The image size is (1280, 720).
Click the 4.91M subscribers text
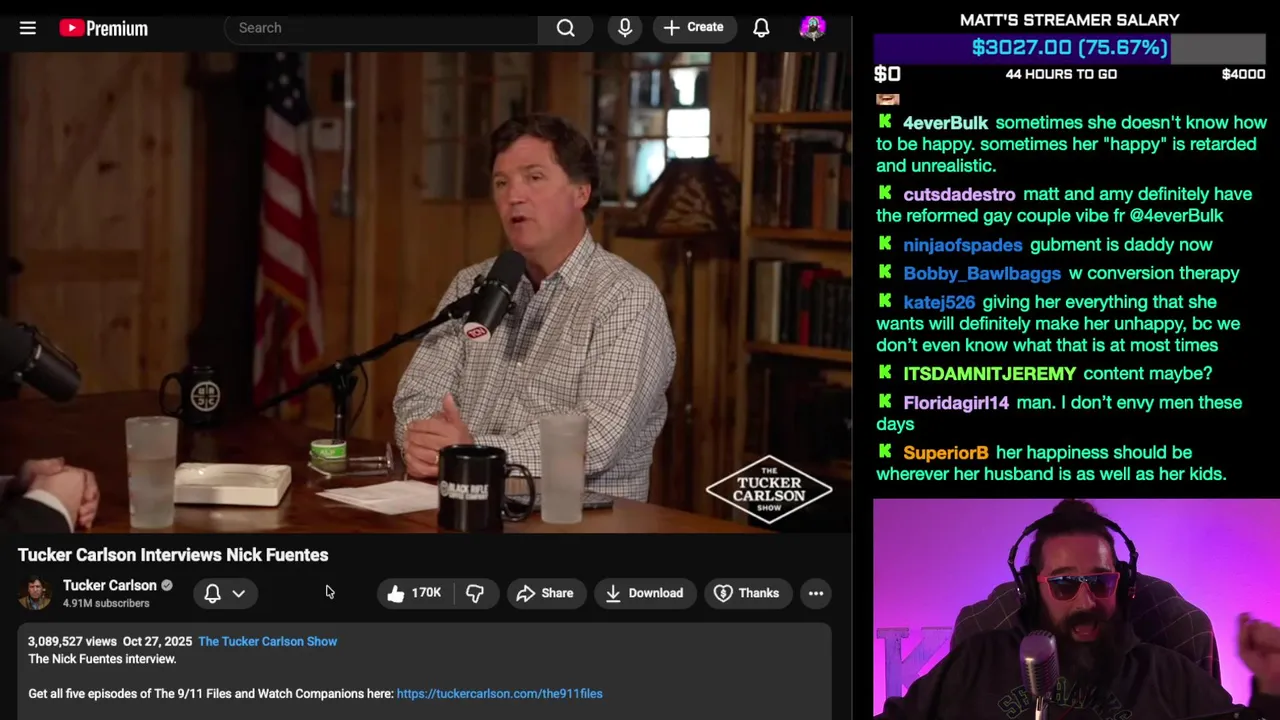click(x=106, y=604)
